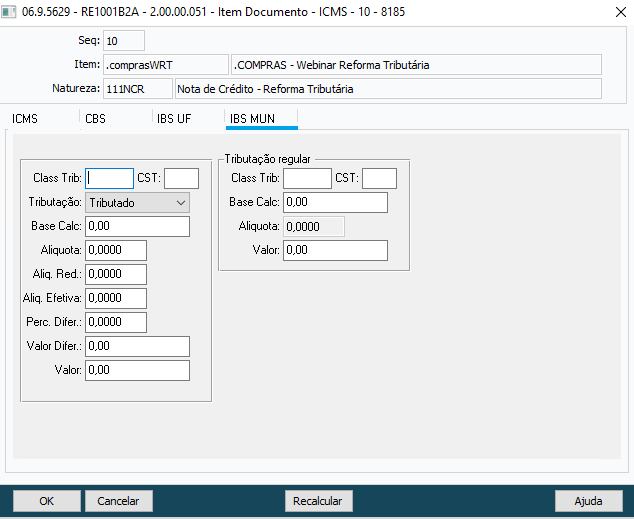The image size is (634, 519).
Task: Click the Aliq. Efetiva field
Action: pyautogui.click(x=116, y=298)
